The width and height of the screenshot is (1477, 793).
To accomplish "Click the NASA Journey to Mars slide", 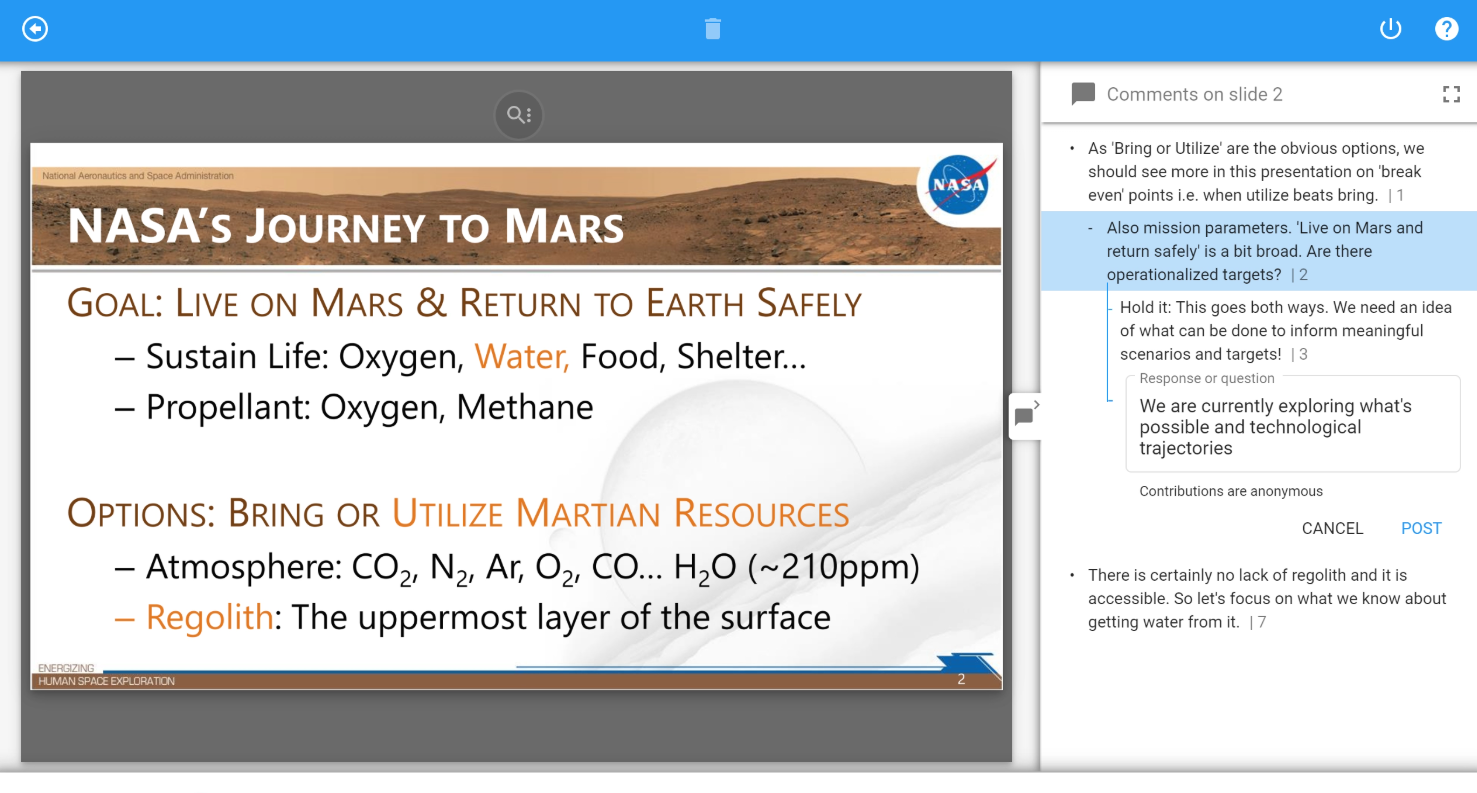I will [x=516, y=416].
